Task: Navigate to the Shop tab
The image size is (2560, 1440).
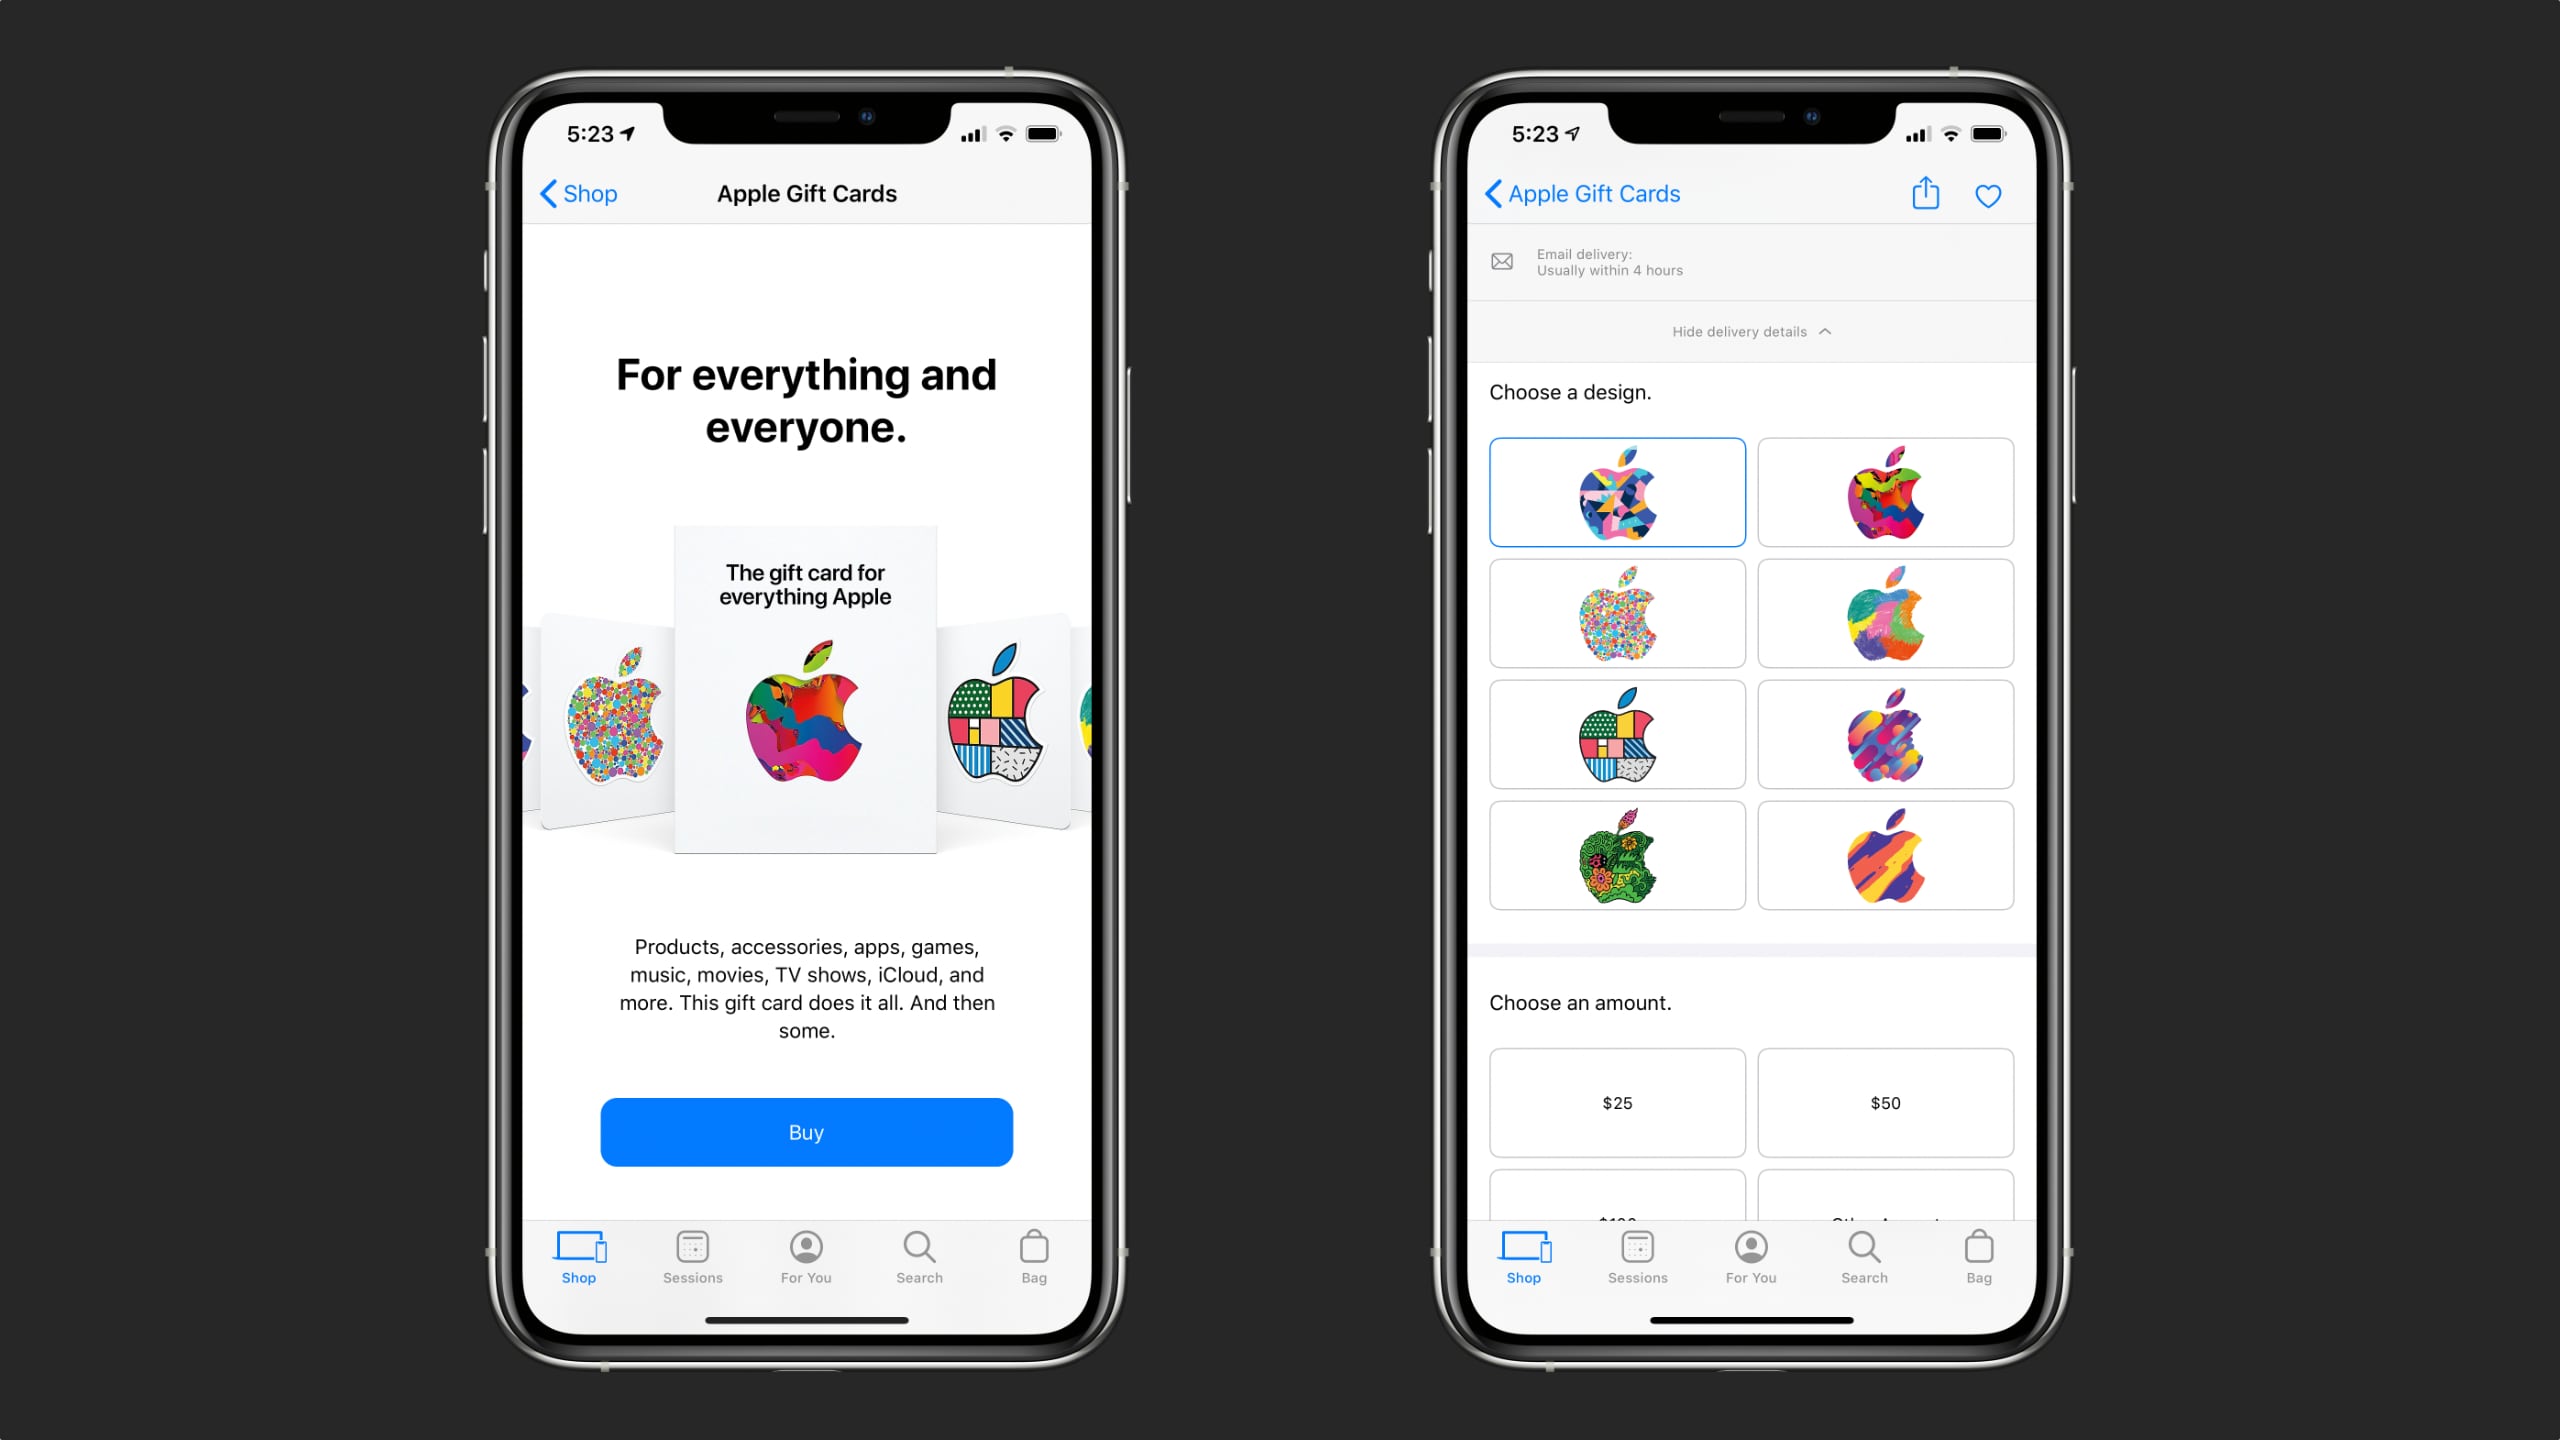Action: (577, 1255)
